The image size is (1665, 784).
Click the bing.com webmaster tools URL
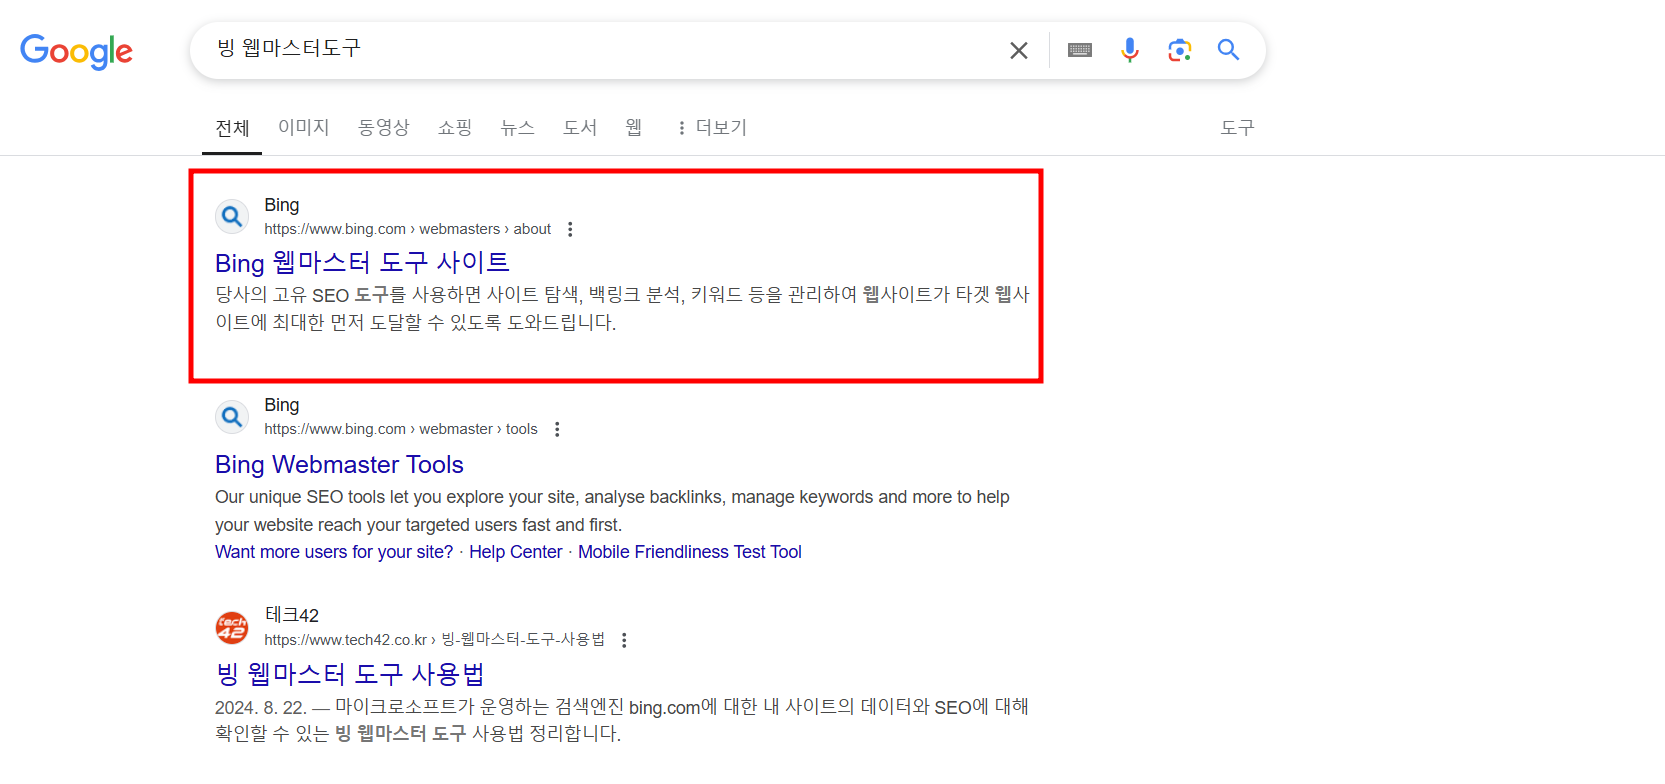pos(401,429)
